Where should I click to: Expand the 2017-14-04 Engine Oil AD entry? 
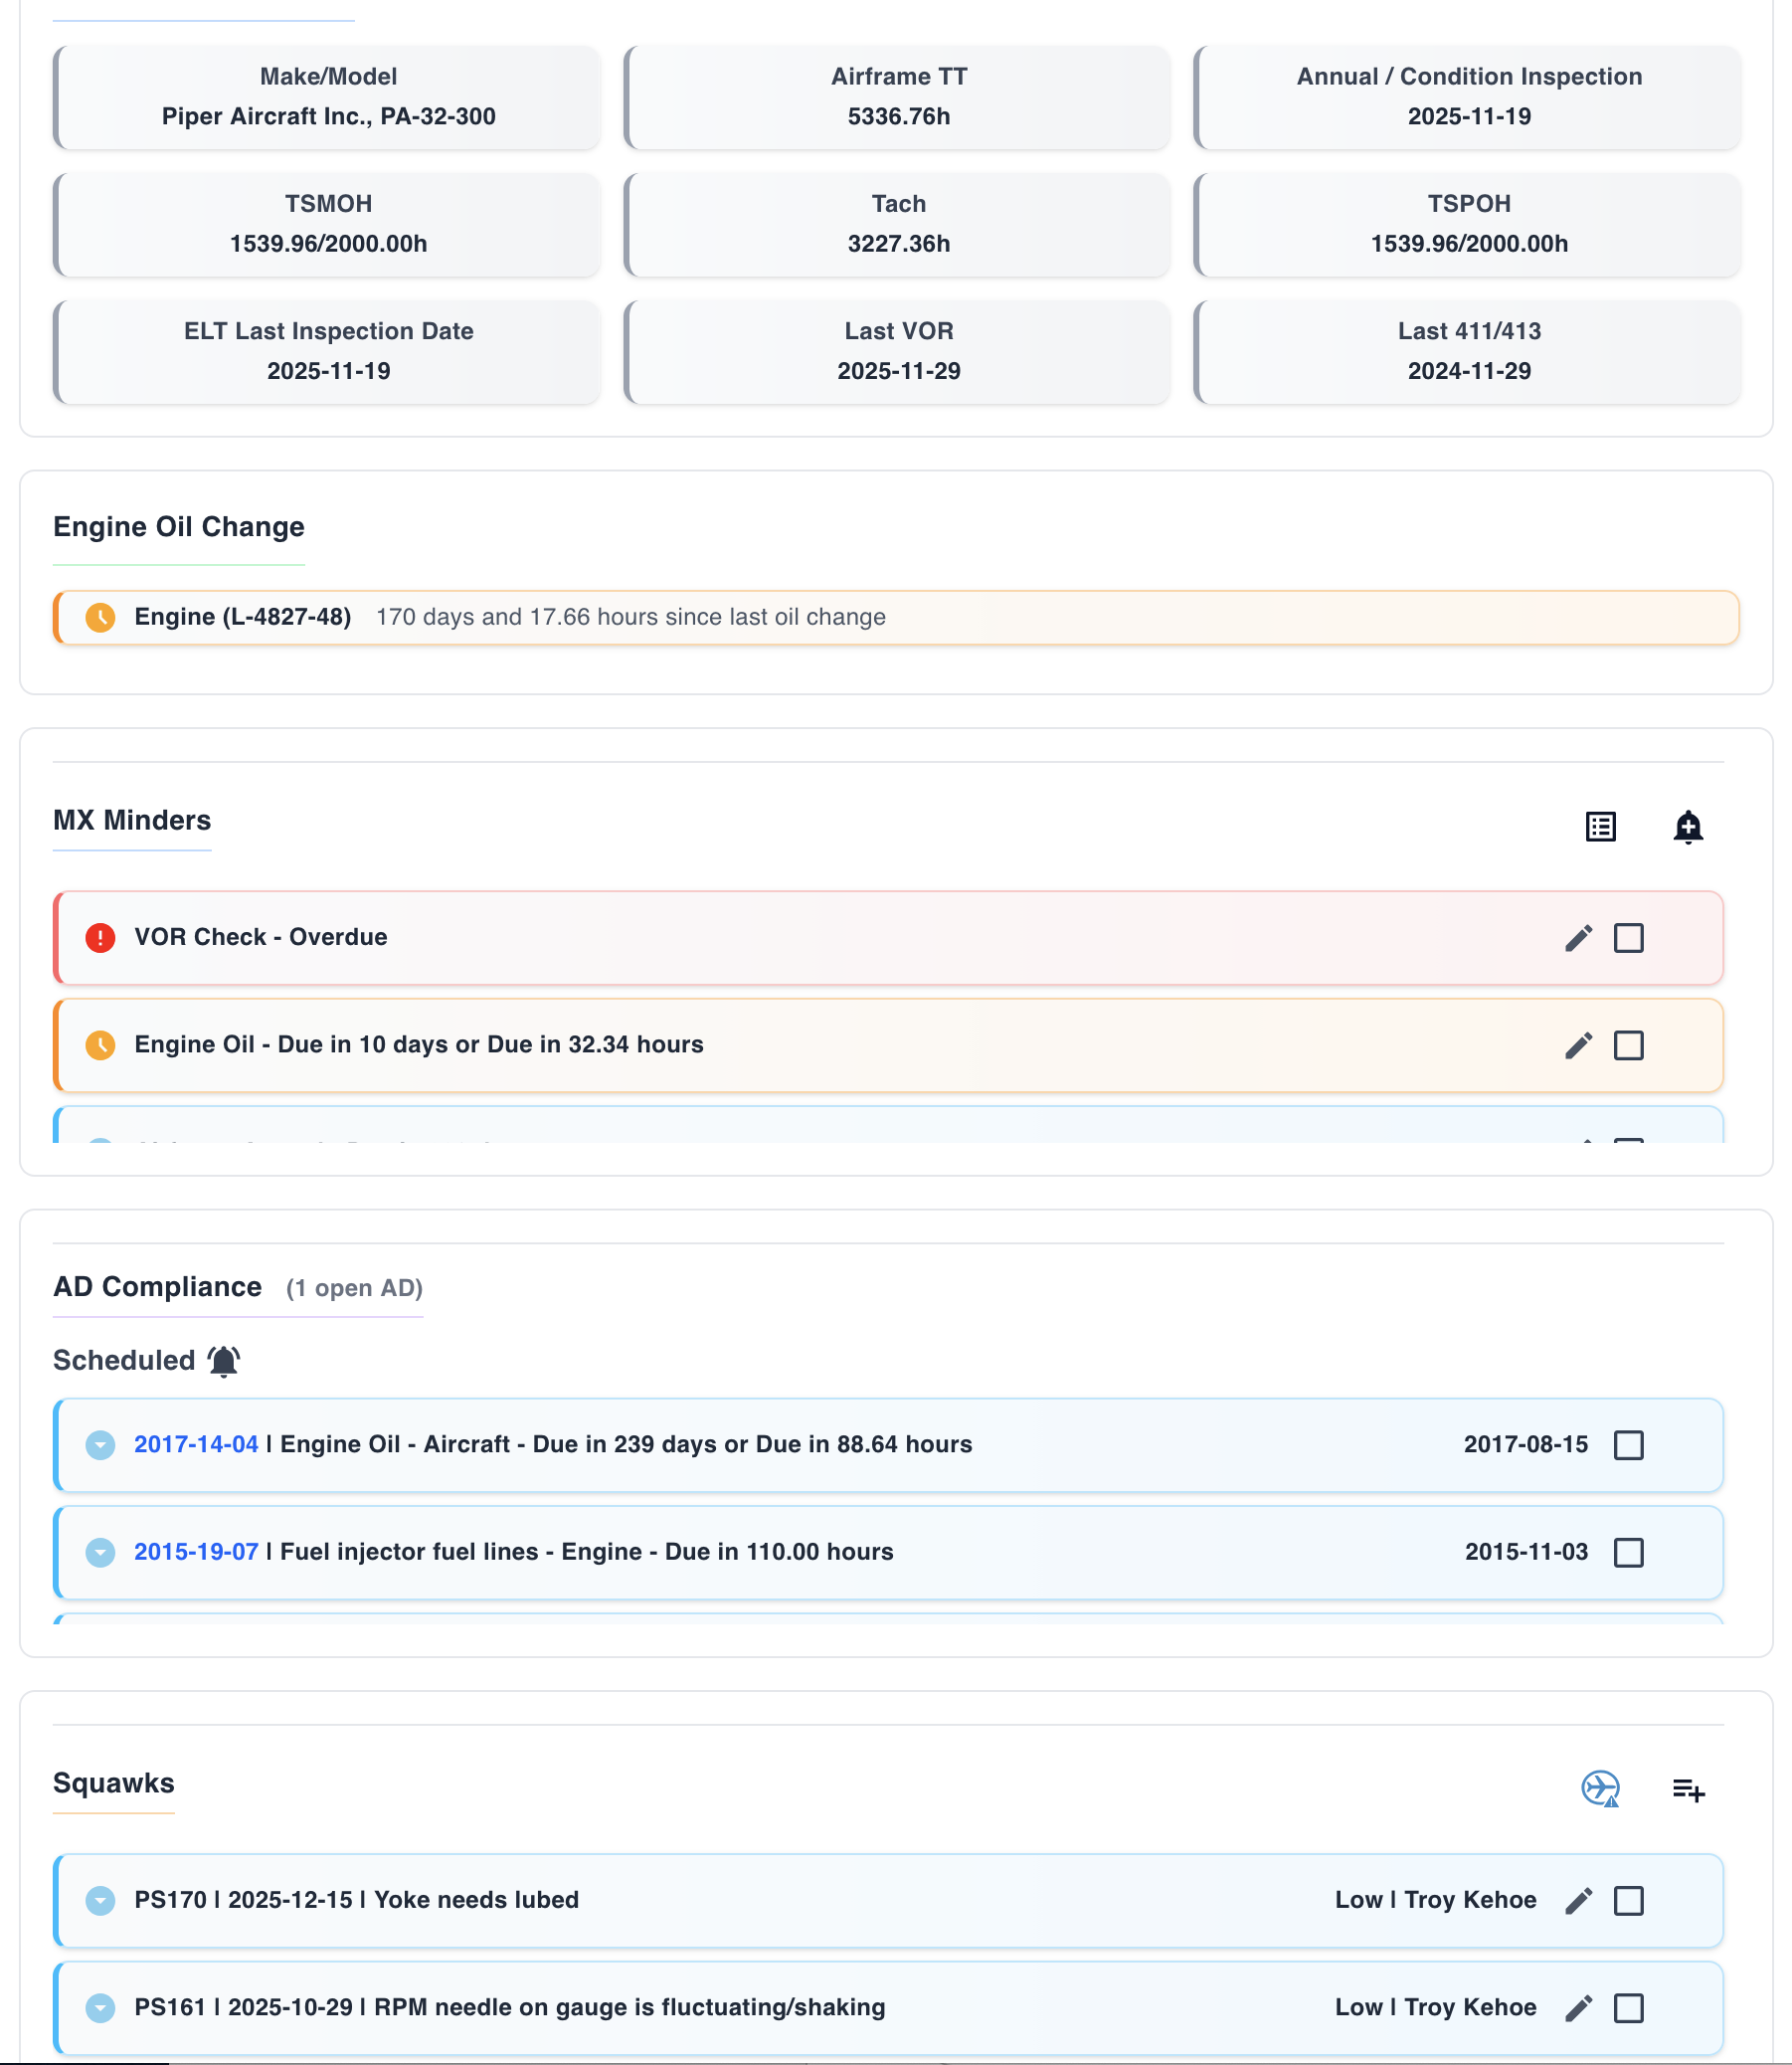100,1445
